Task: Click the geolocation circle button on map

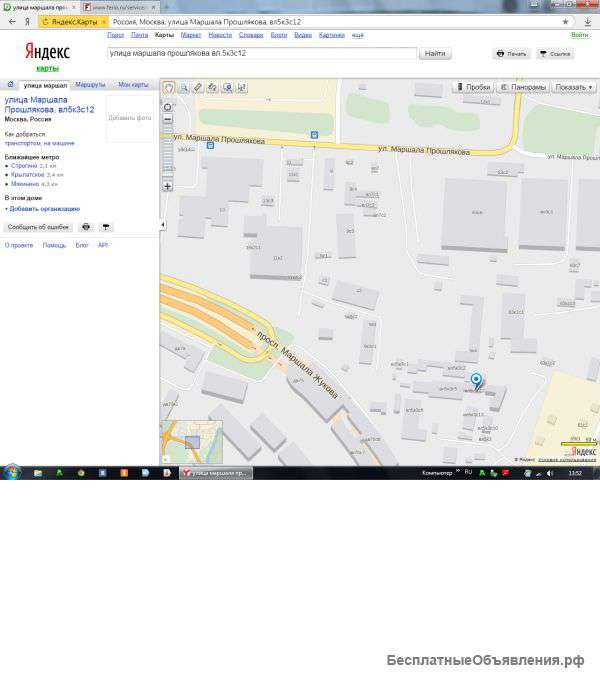Action: point(168,107)
